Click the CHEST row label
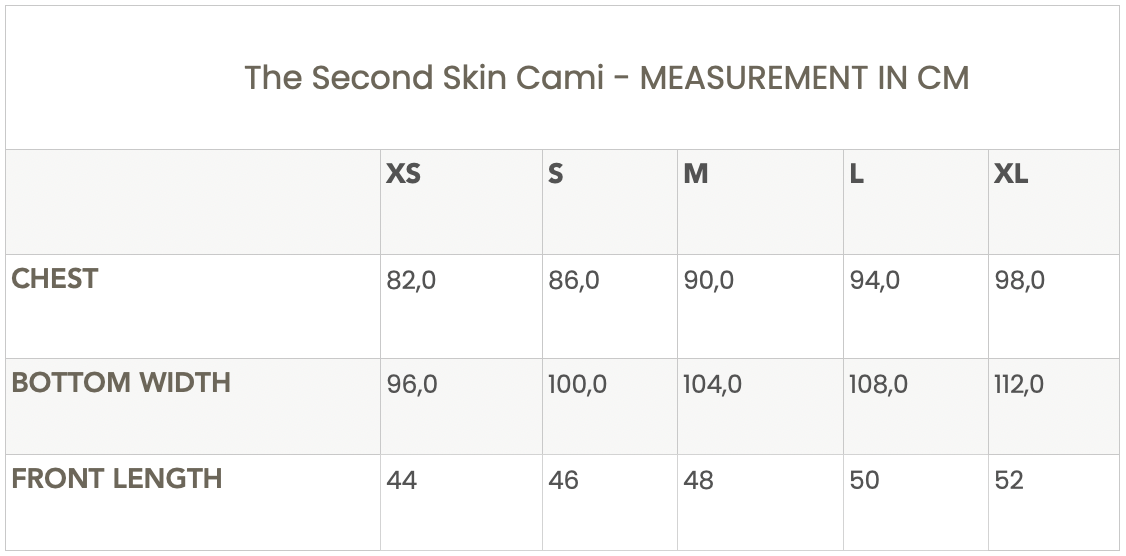This screenshot has height=556, width=1126. point(55,279)
